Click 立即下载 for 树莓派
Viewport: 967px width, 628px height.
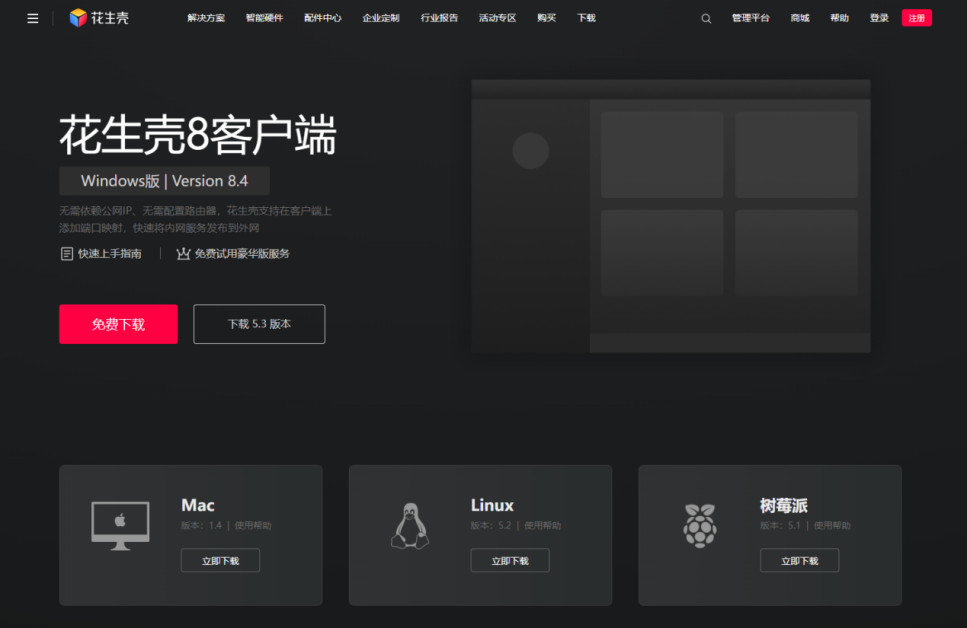(x=799, y=560)
